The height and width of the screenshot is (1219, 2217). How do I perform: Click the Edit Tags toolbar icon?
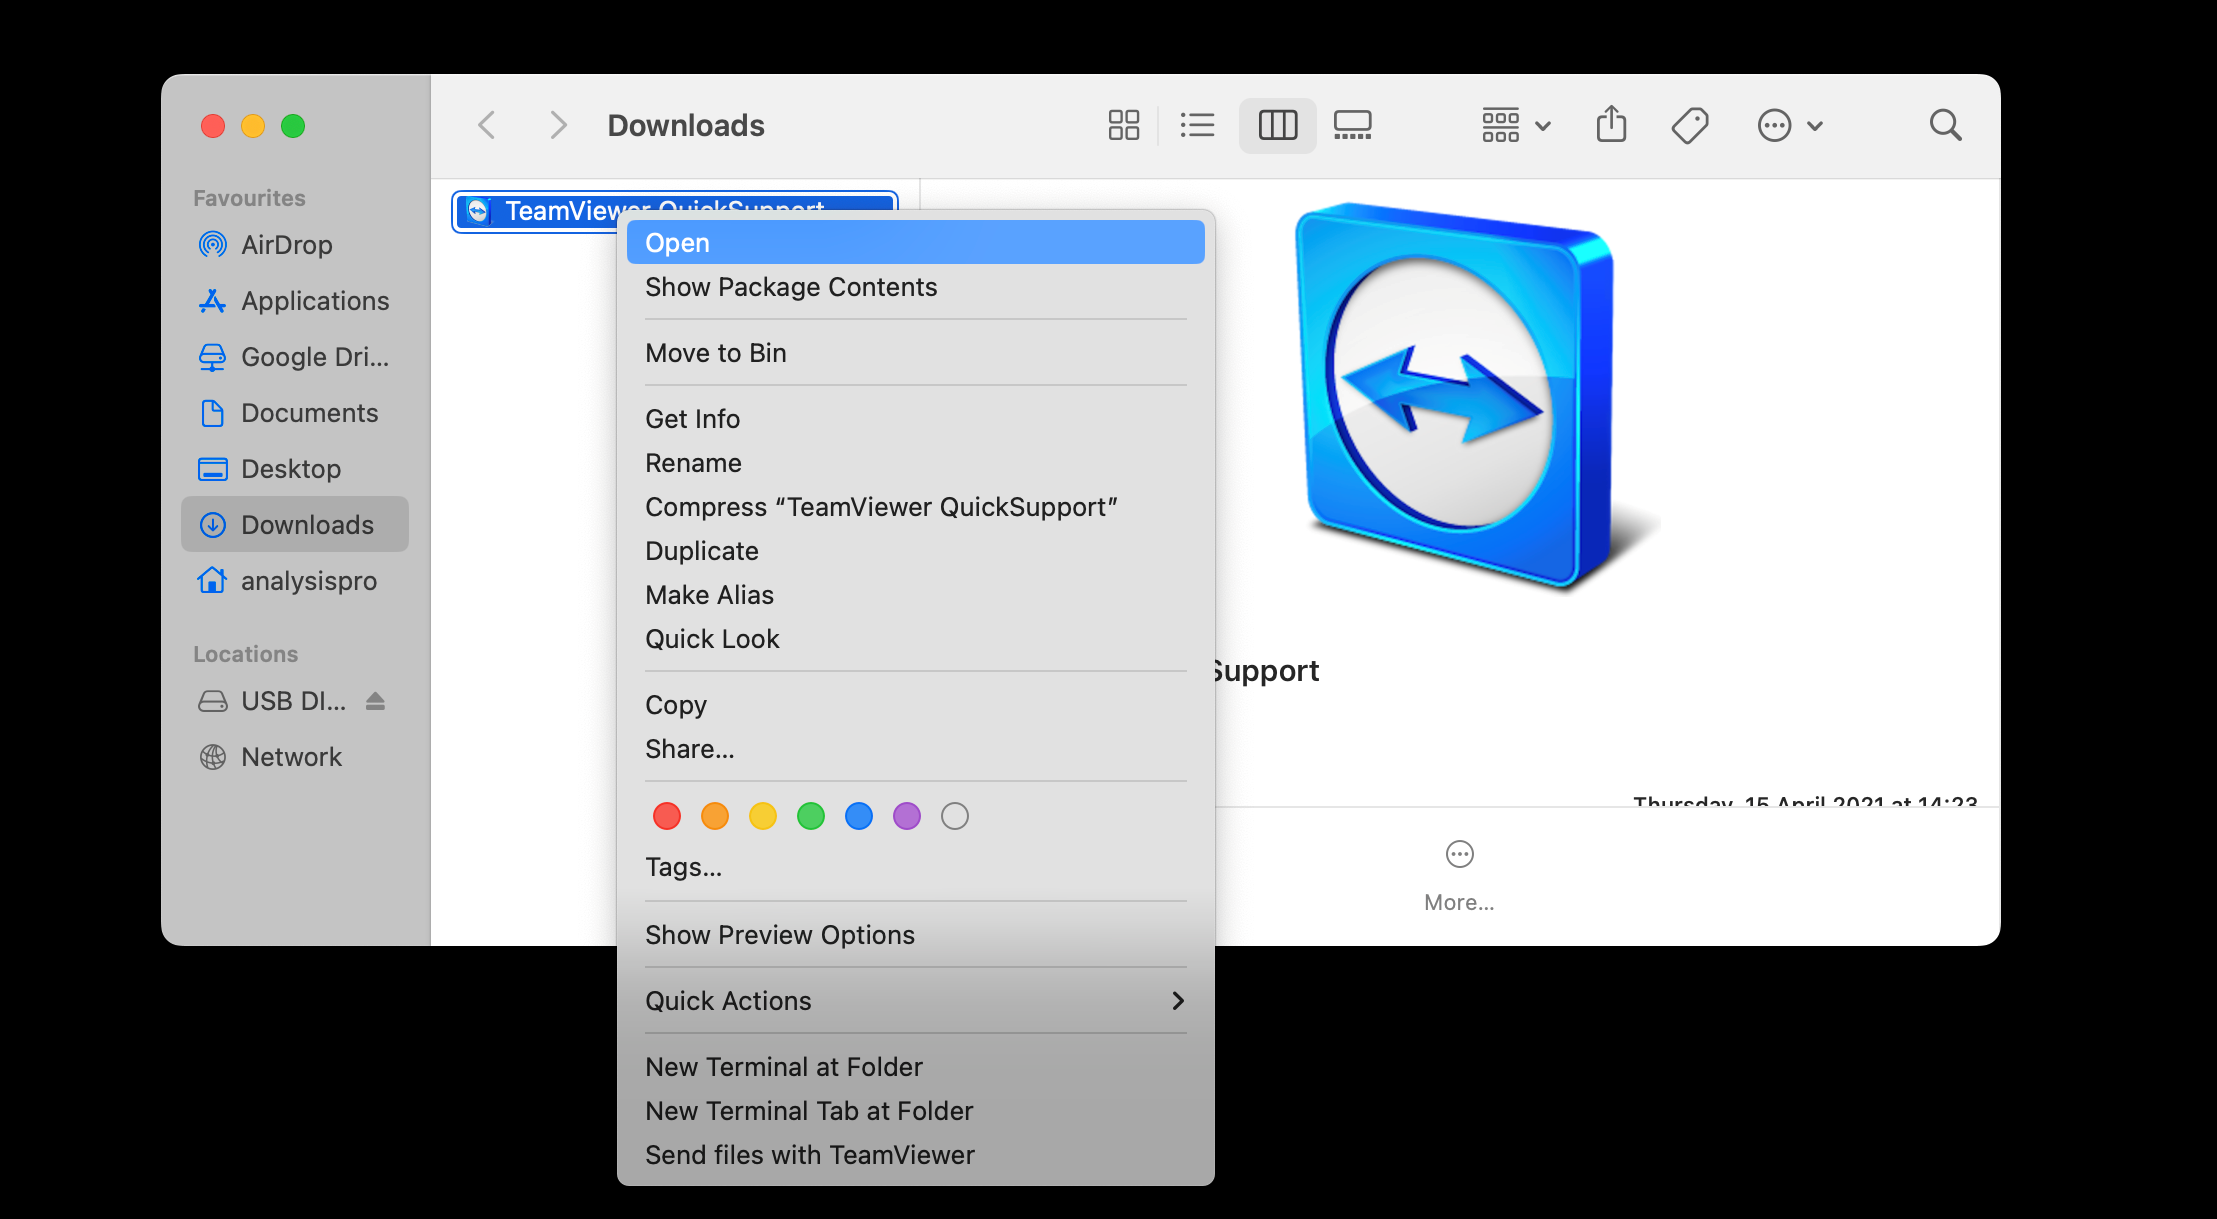[x=1690, y=125]
